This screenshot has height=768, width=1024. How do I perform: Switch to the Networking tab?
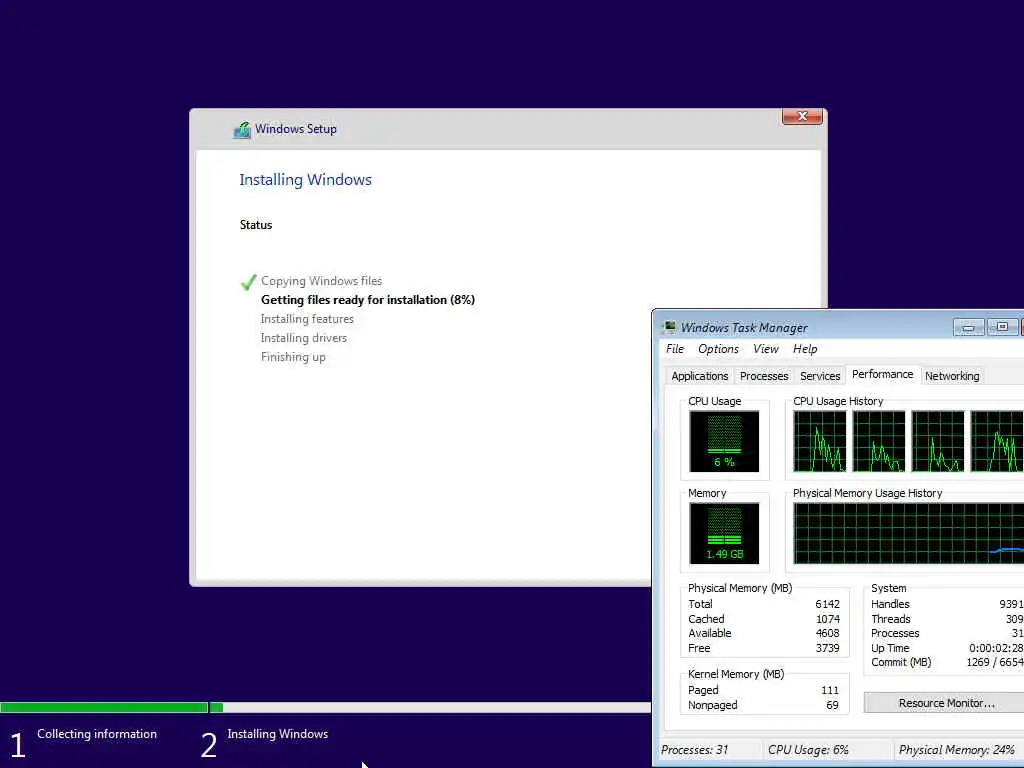[x=952, y=376]
